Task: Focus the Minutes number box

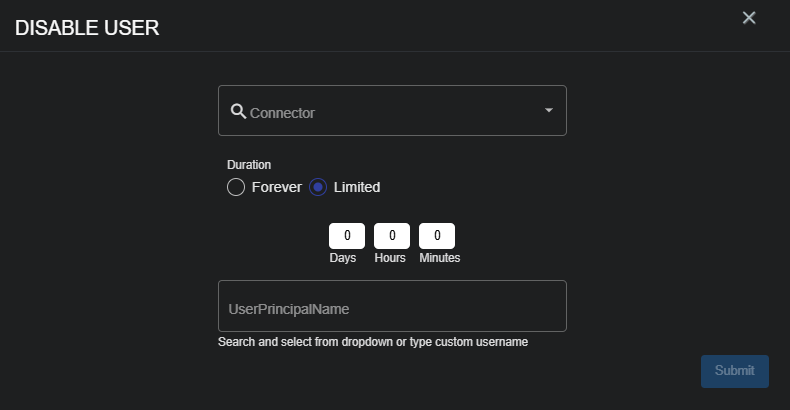Action: click(437, 236)
